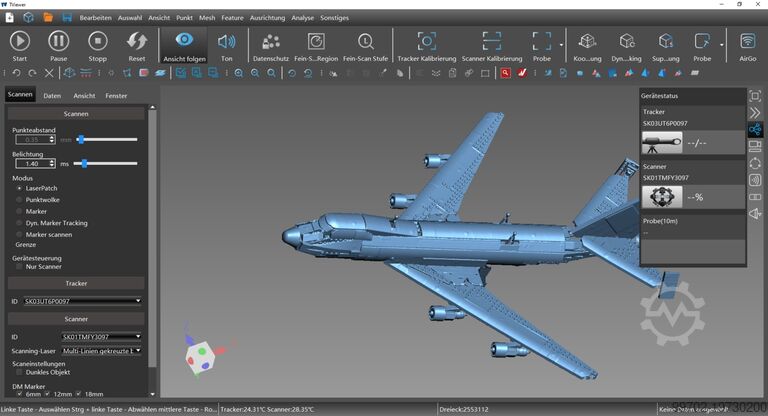Adjust the Belichtung slider
768x416 pixels.
(x=85, y=163)
